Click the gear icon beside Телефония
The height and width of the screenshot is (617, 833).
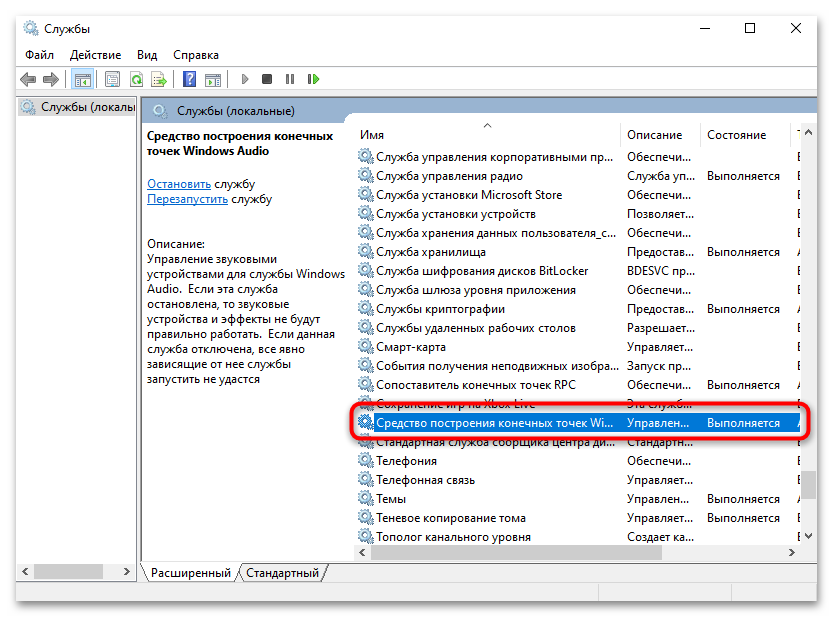(x=366, y=460)
